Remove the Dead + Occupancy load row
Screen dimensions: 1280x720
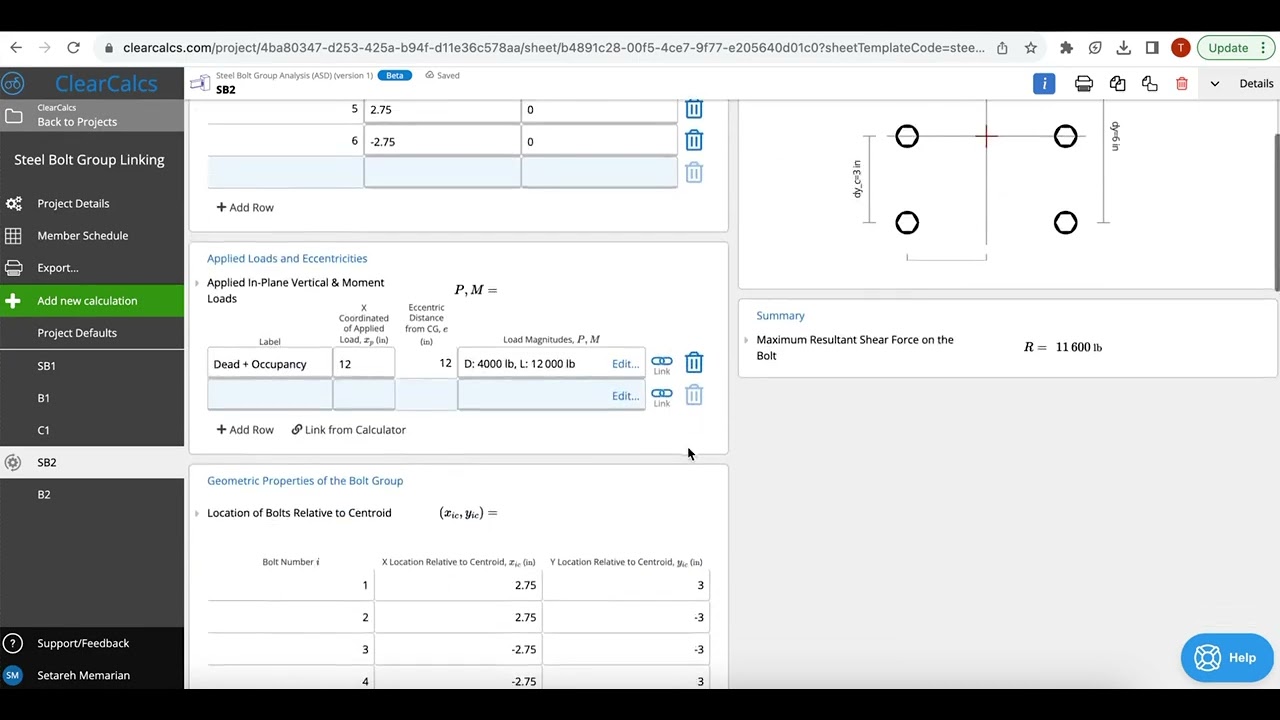(694, 363)
